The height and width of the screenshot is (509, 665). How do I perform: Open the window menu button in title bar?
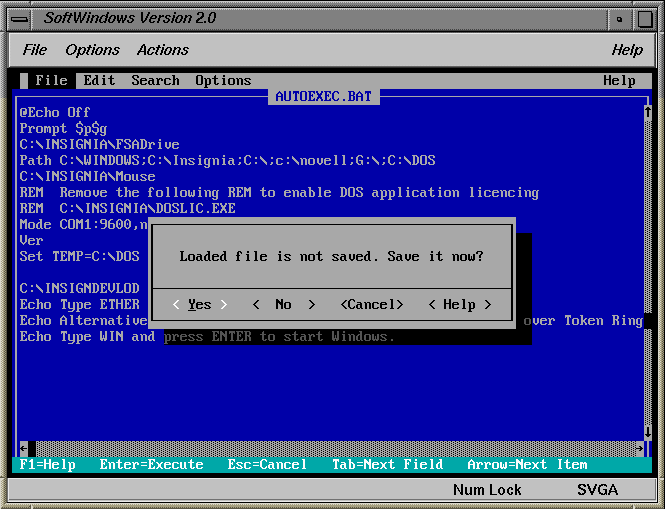(x=20, y=19)
